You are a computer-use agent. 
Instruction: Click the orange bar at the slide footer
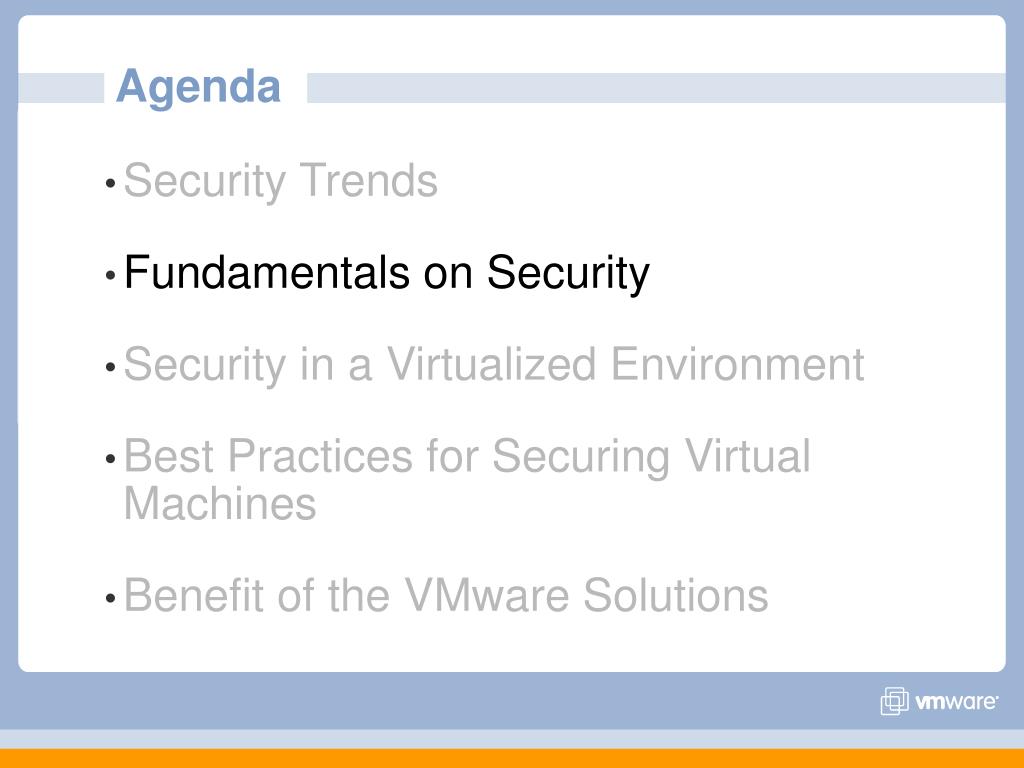(x=512, y=758)
